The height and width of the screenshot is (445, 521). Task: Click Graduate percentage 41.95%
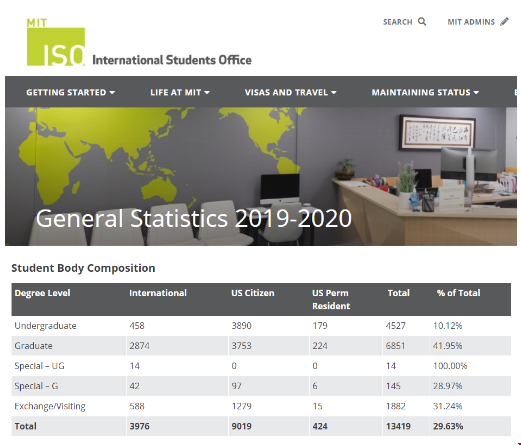click(x=448, y=346)
